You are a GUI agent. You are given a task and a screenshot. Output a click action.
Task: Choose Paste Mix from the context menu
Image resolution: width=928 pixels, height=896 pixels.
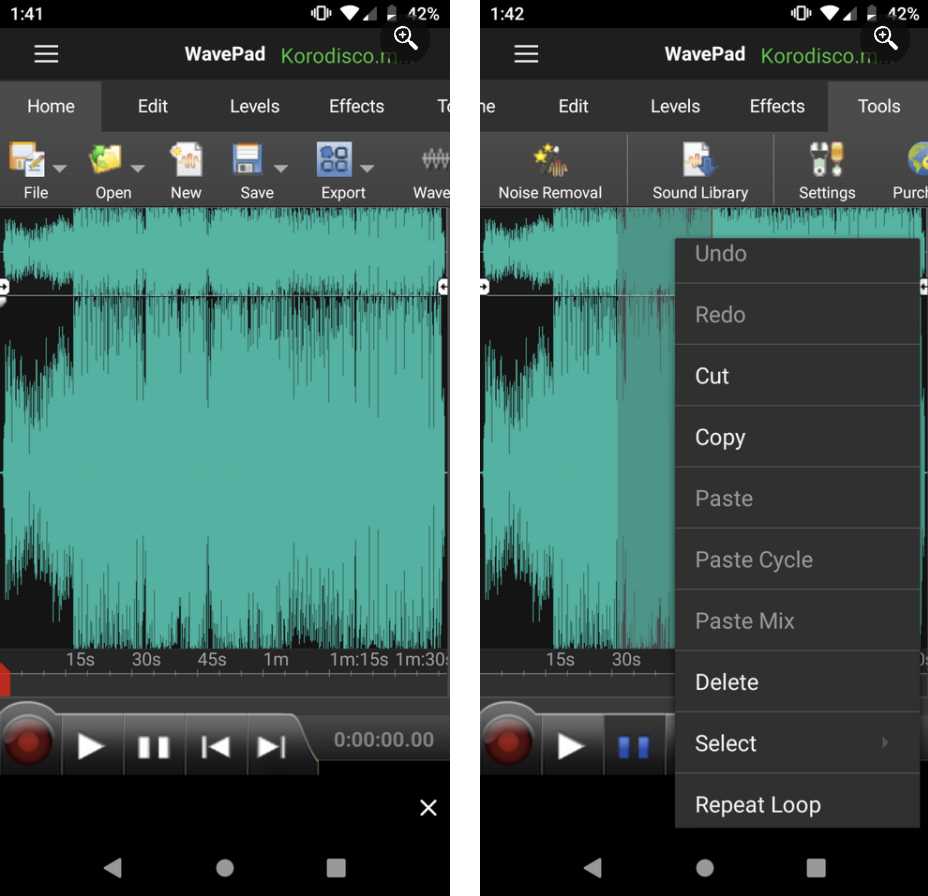point(797,621)
